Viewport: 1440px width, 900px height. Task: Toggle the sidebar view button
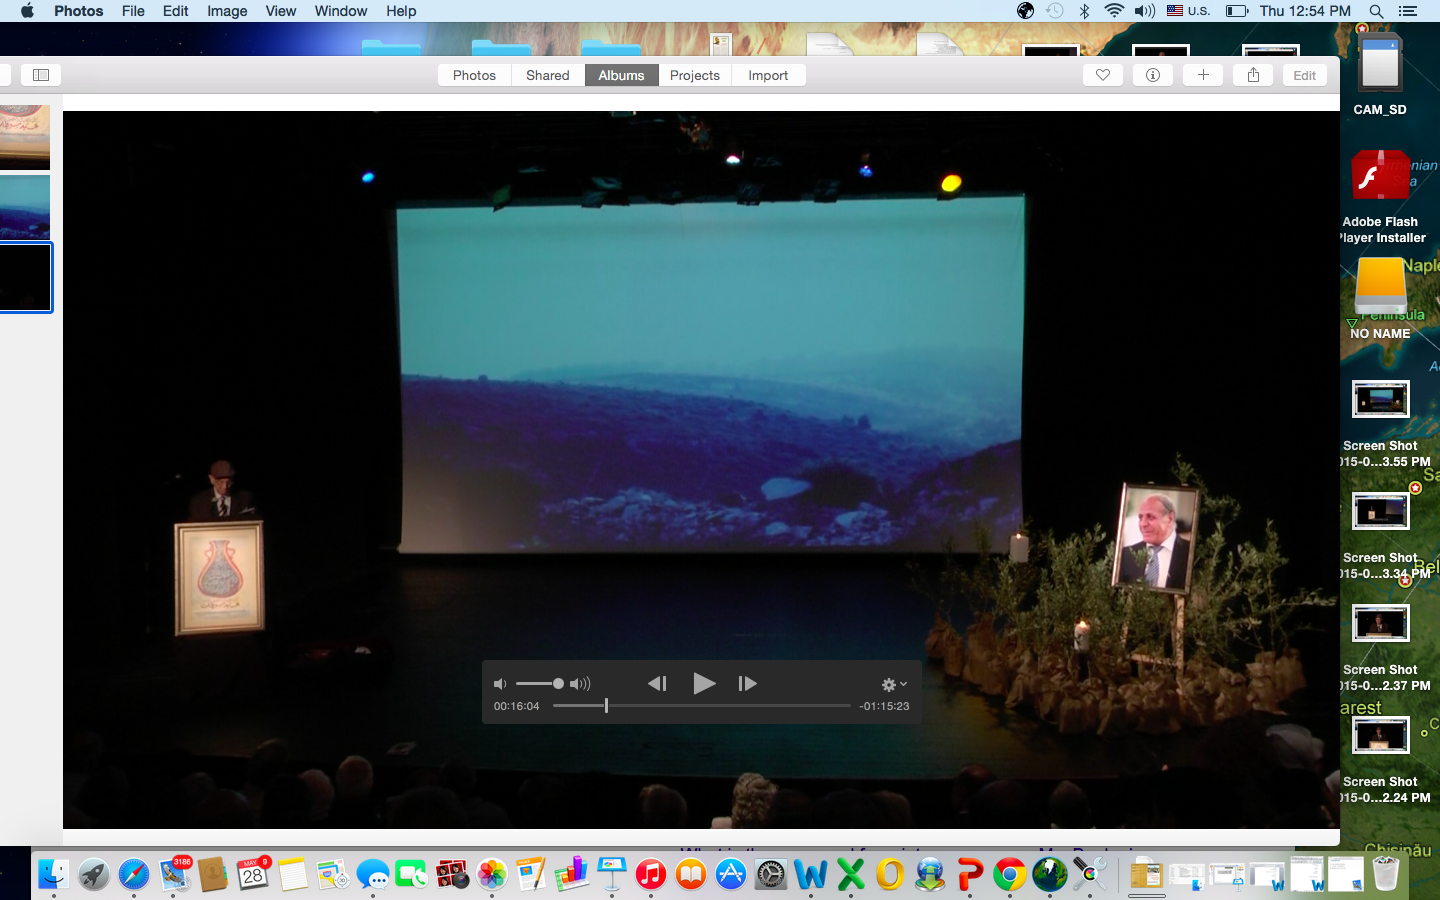[41, 75]
